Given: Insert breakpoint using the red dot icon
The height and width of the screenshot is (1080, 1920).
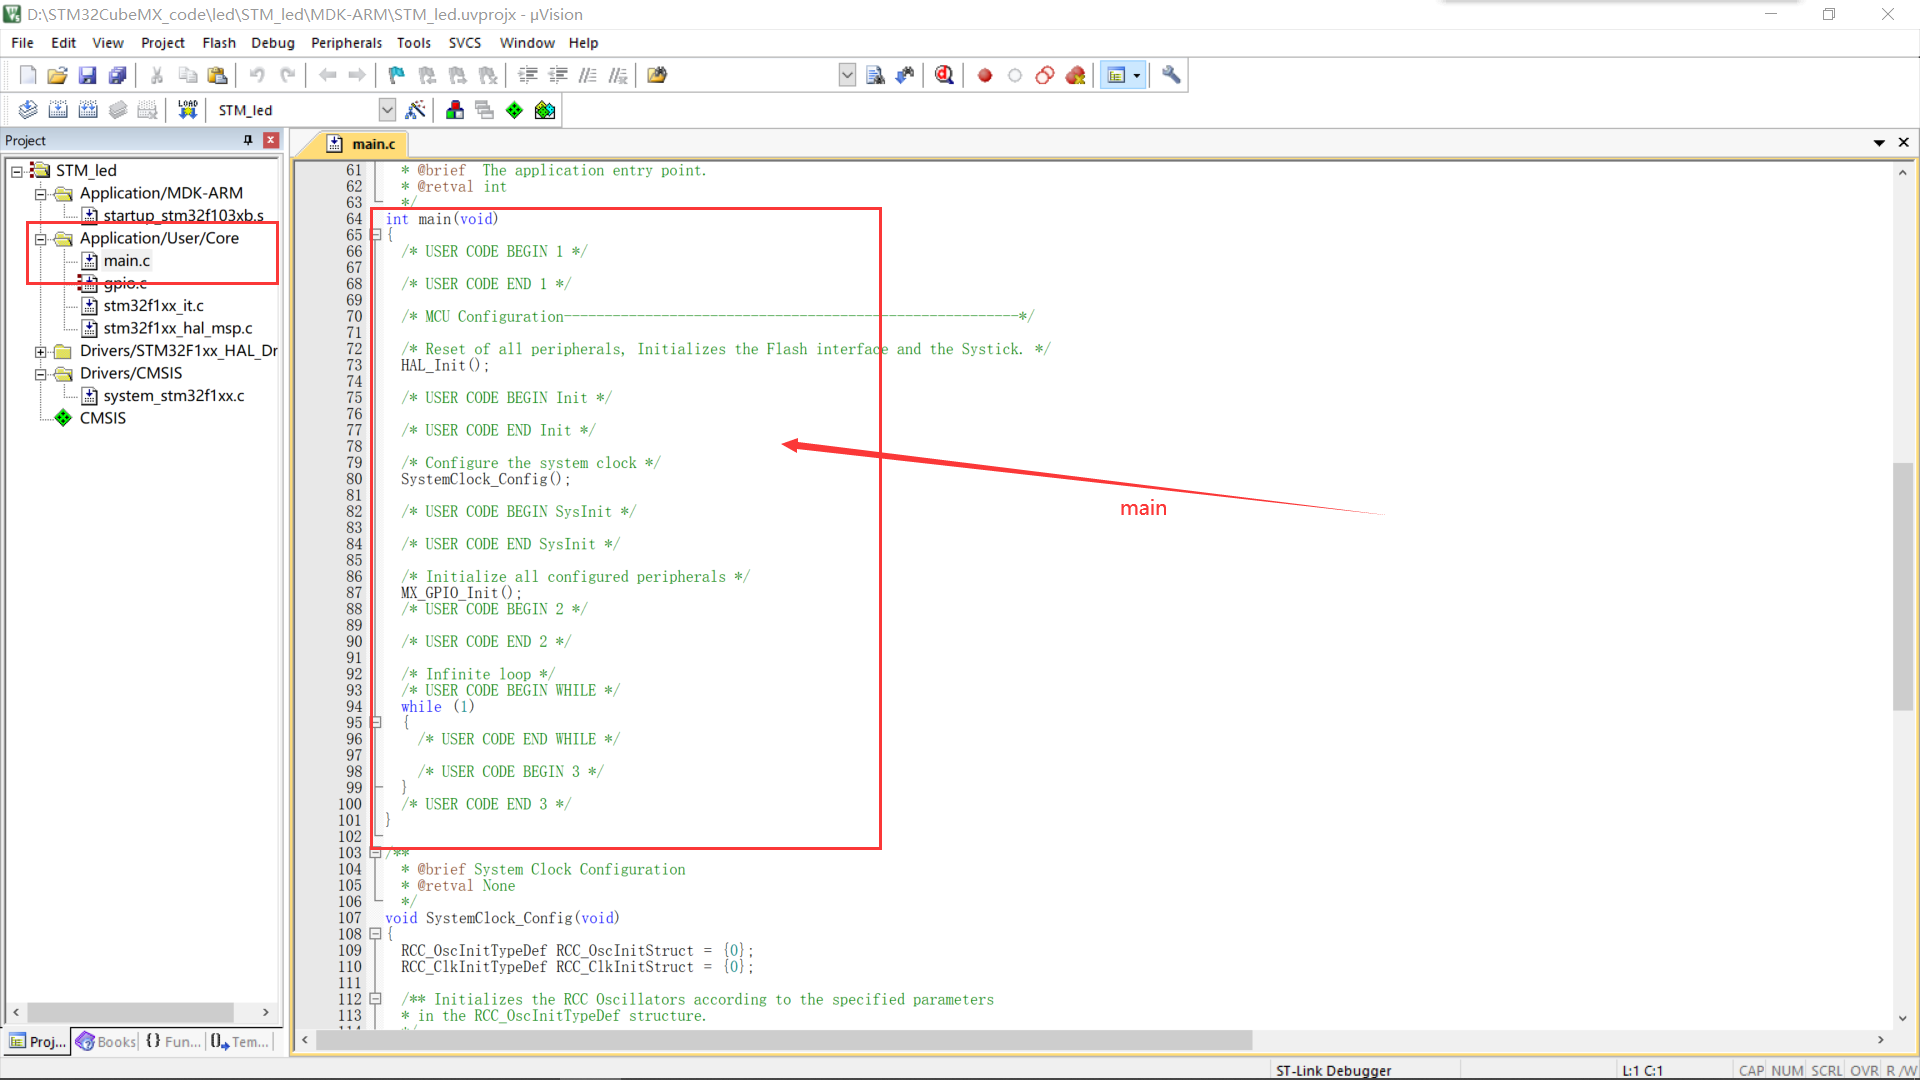Looking at the screenshot, I should (984, 75).
